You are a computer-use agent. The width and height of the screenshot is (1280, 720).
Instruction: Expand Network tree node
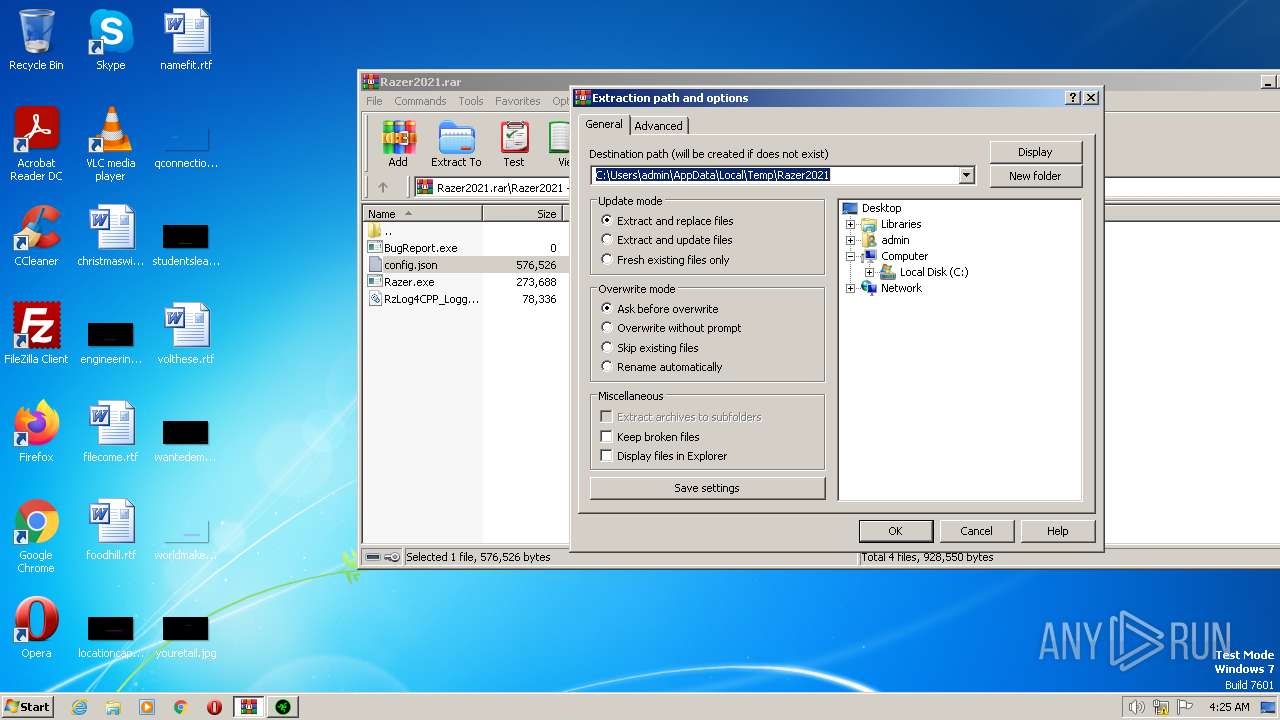tap(851, 288)
